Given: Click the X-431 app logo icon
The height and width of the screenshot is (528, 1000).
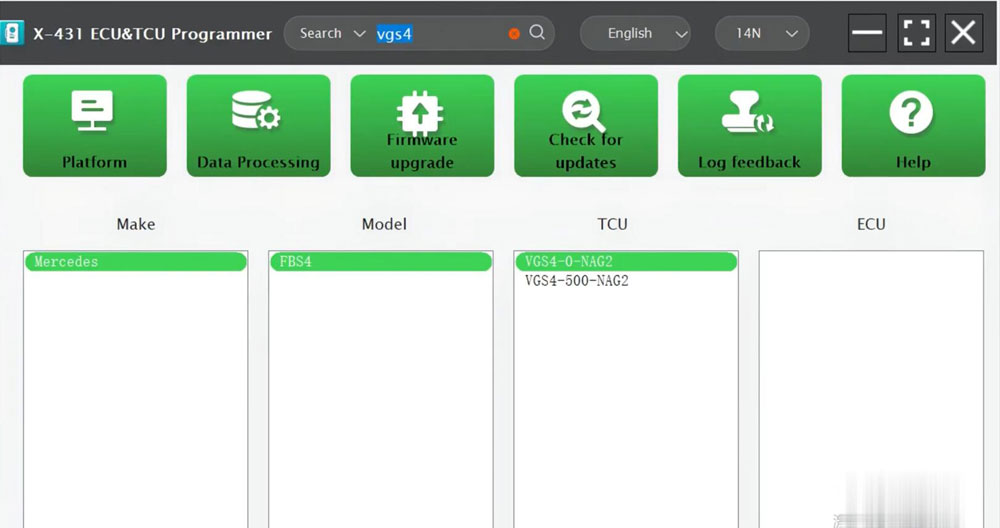Looking at the screenshot, I should click(x=12, y=33).
